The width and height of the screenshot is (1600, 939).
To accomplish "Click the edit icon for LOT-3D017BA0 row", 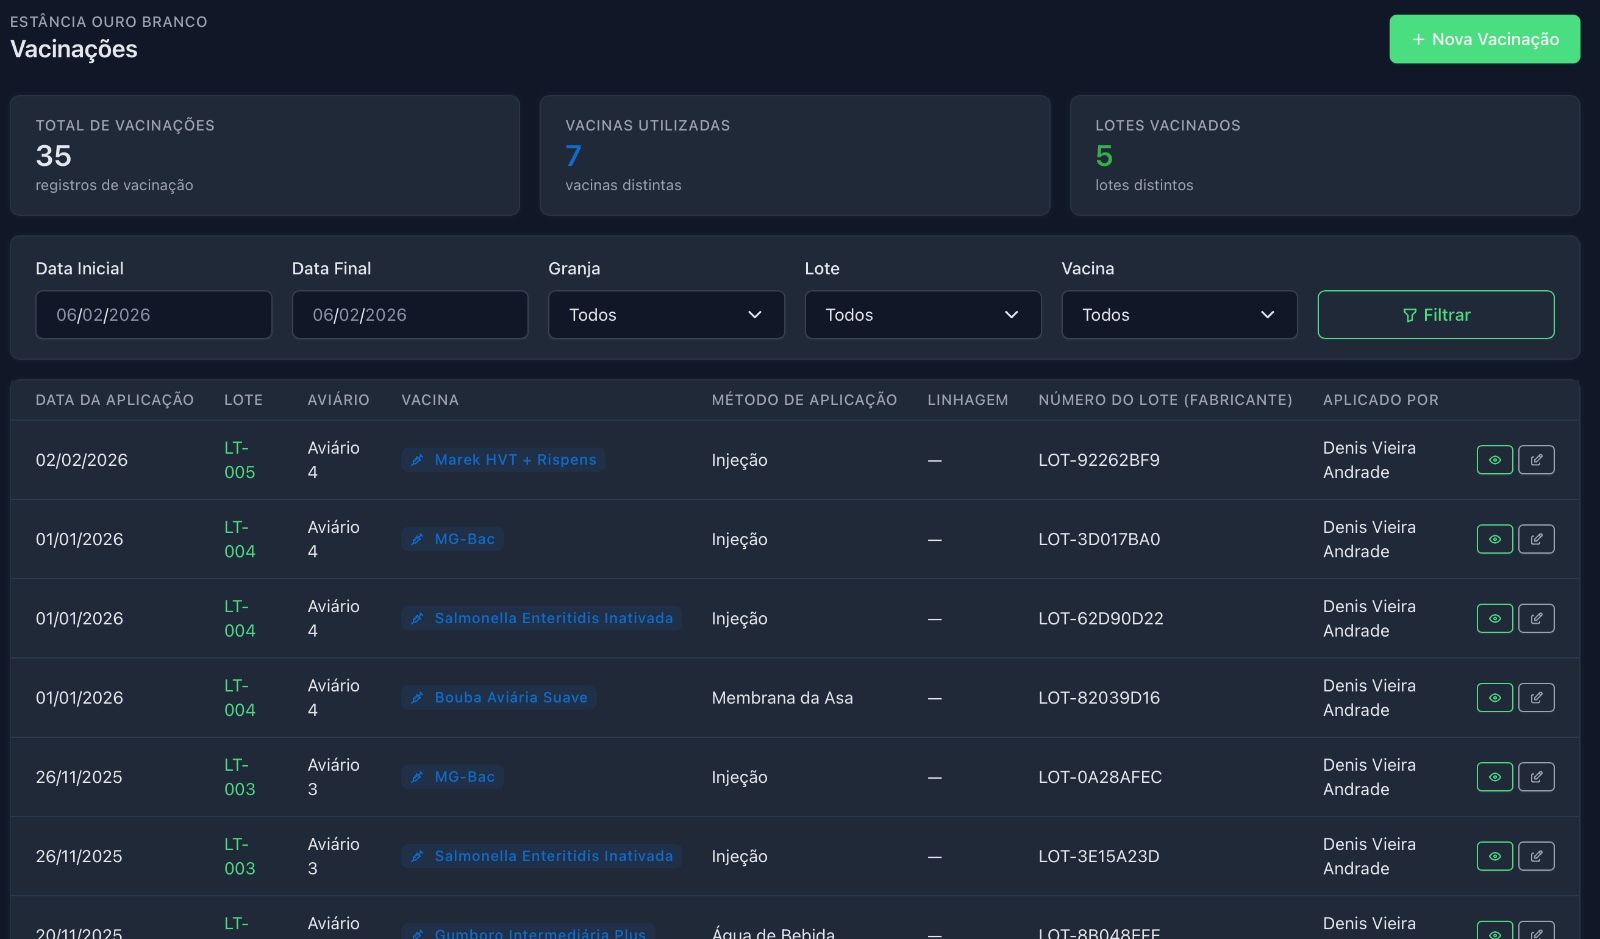I will 1536,539.
